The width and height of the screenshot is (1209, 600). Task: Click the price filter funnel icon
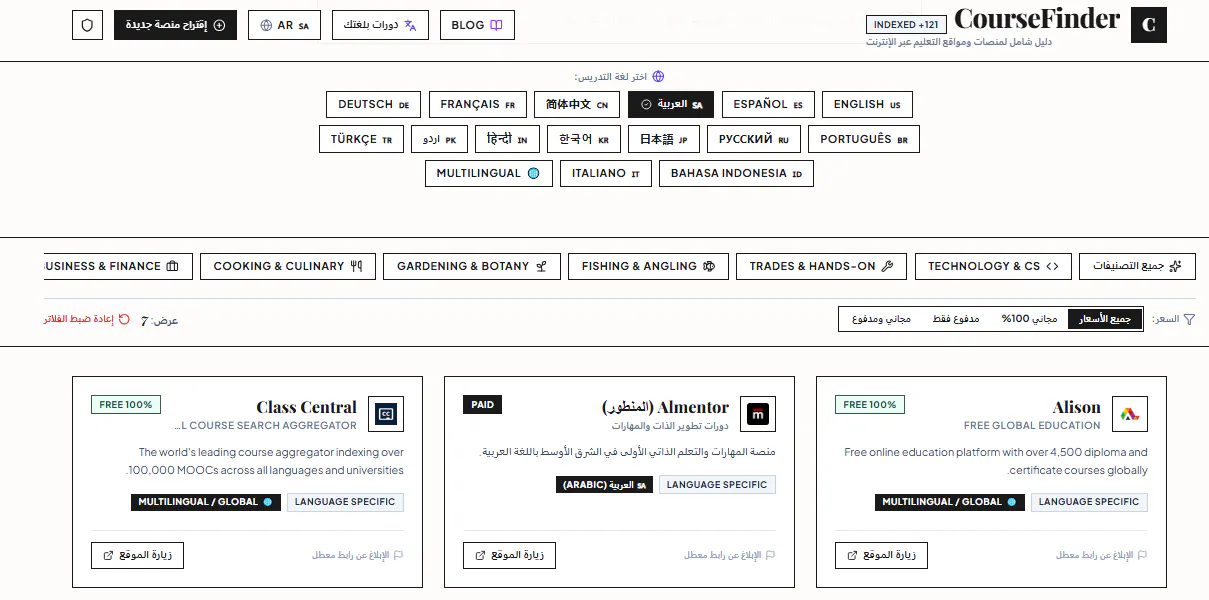click(1189, 319)
